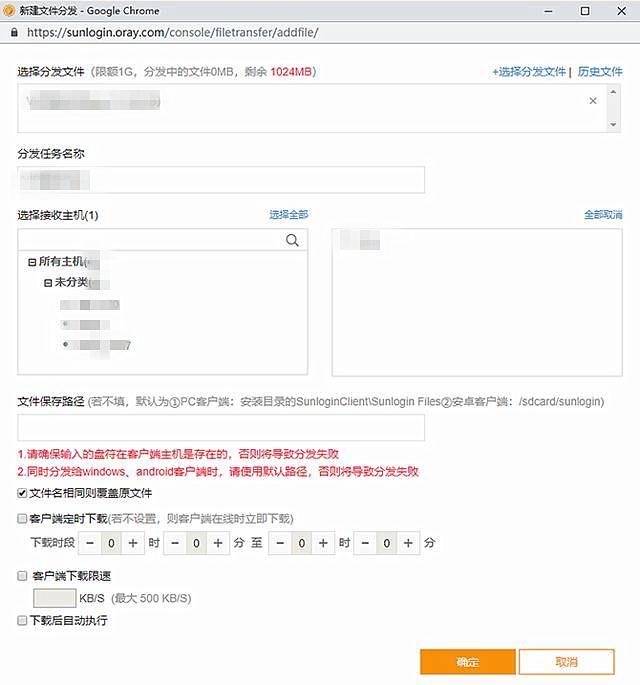The width and height of the screenshot is (640, 685).
Task: Click the search magnifier icon in host list
Action: [292, 240]
